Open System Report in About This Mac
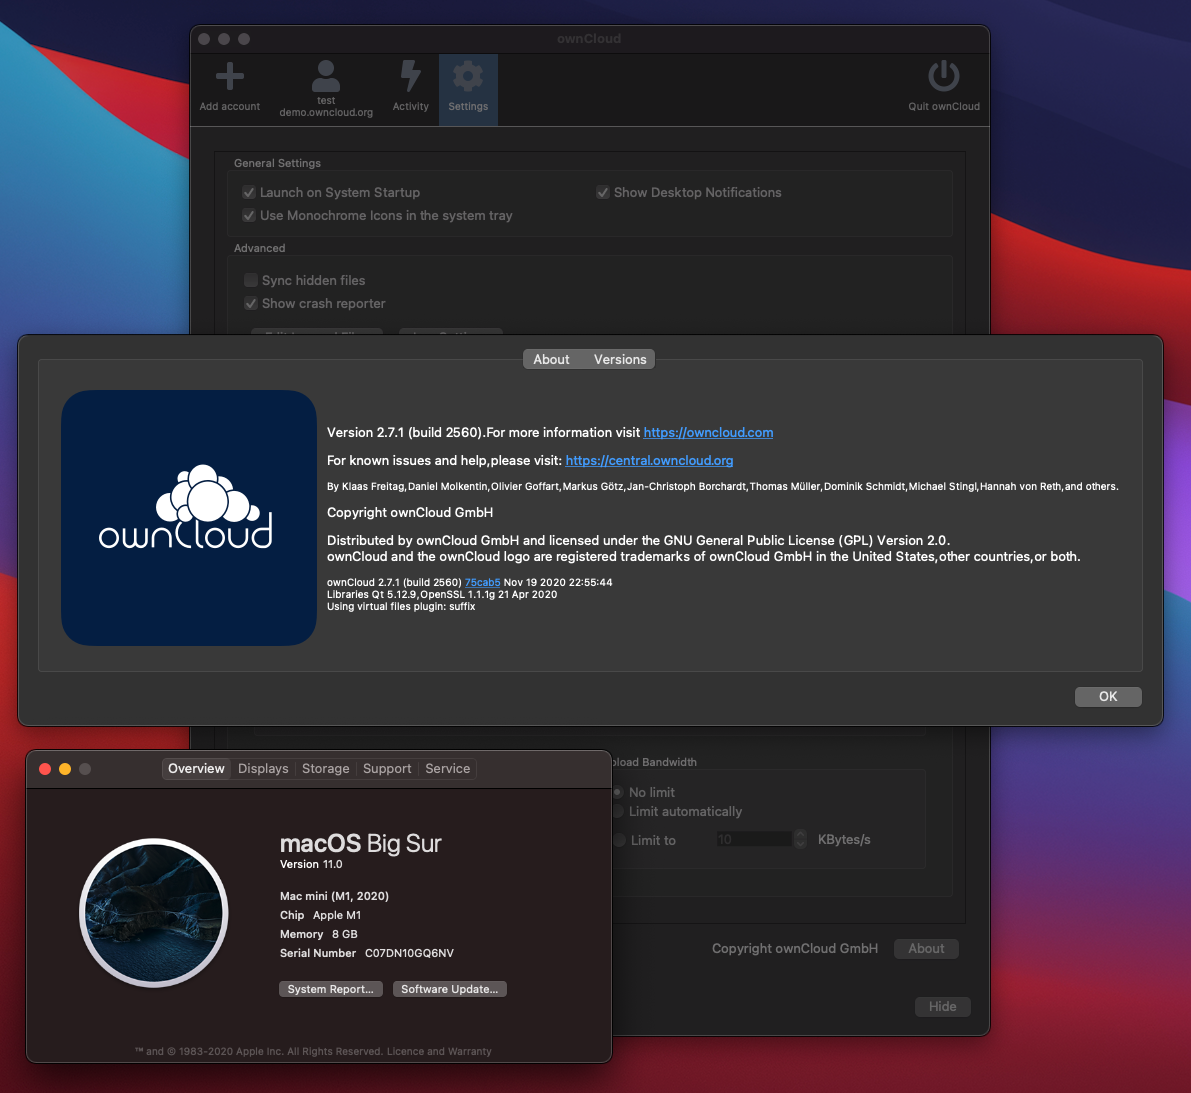This screenshot has height=1093, width=1191. pyautogui.click(x=330, y=989)
